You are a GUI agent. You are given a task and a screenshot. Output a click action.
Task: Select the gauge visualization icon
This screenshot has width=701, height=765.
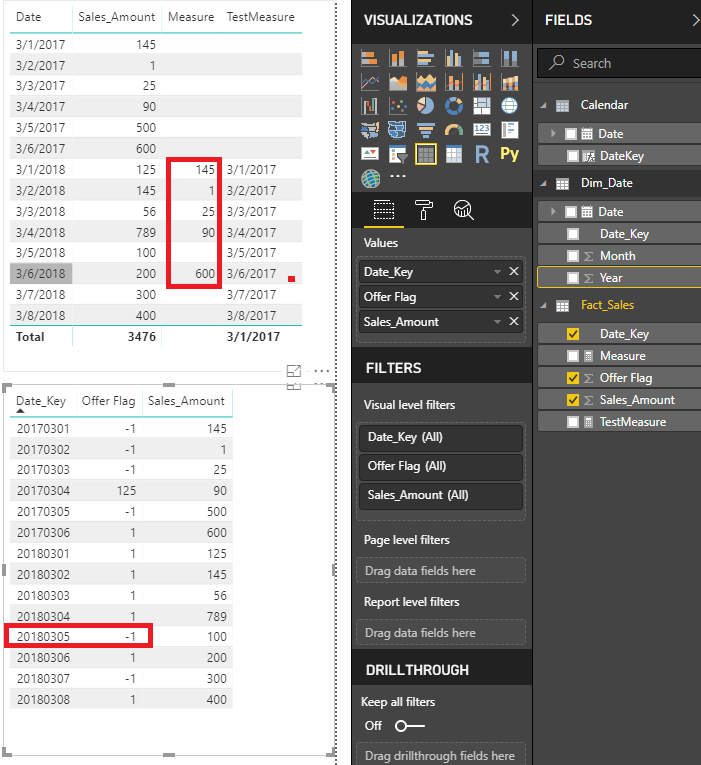[454, 130]
